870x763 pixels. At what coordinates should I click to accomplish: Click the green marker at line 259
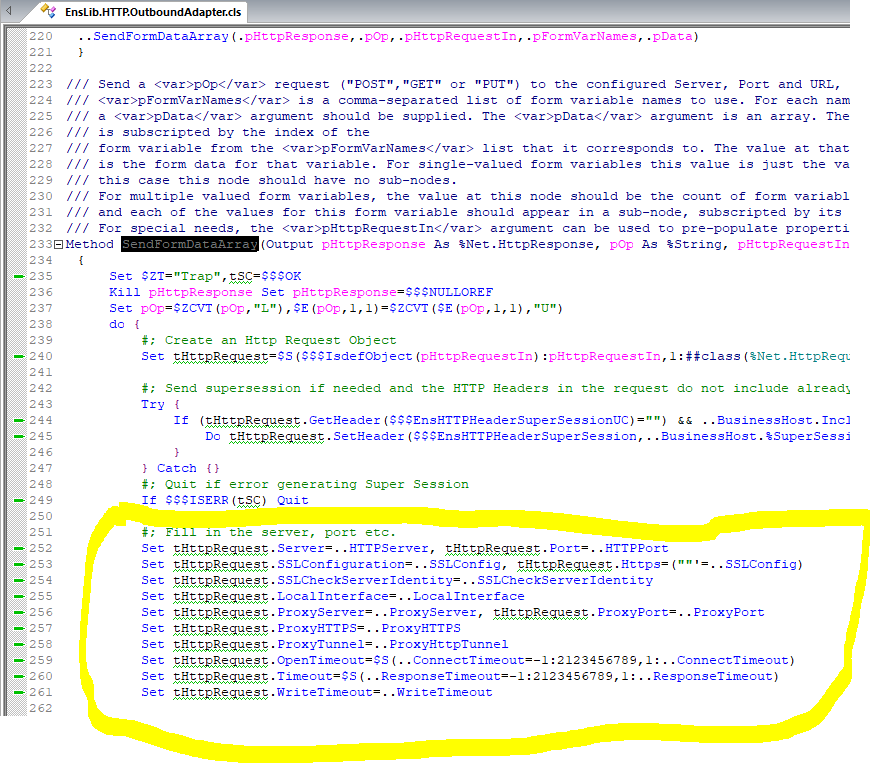(19, 660)
